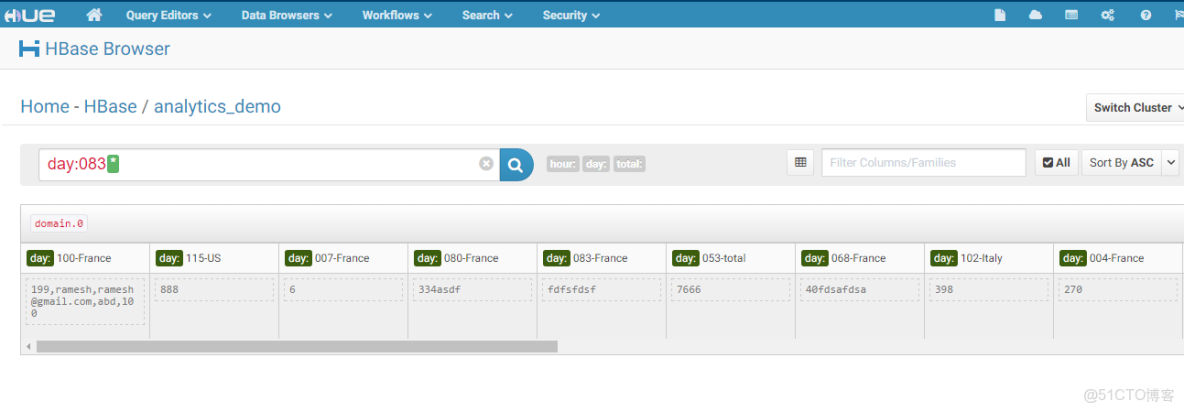Toggle the All checkbox
This screenshot has width=1184, height=412.
coord(1056,162)
